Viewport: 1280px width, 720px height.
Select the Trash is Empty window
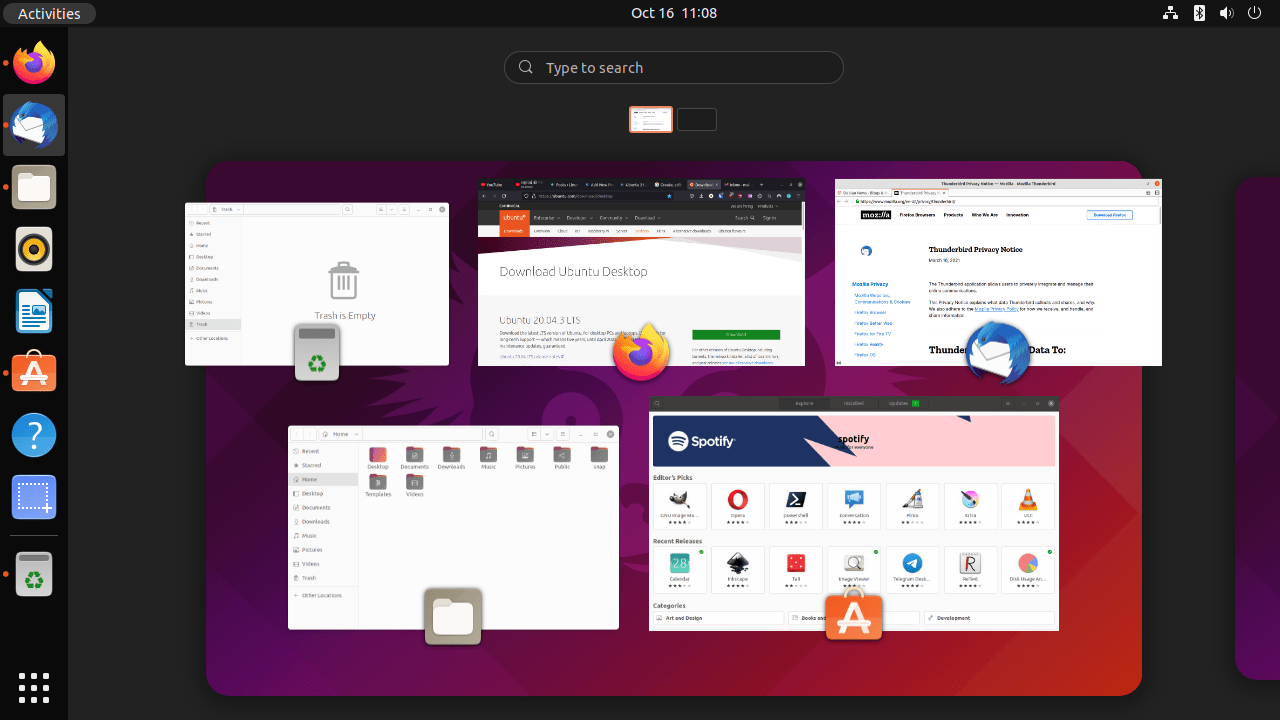click(316, 283)
